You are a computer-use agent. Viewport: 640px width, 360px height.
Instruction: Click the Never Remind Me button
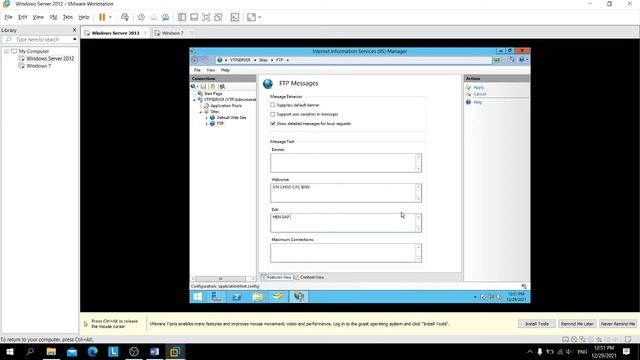(618, 324)
